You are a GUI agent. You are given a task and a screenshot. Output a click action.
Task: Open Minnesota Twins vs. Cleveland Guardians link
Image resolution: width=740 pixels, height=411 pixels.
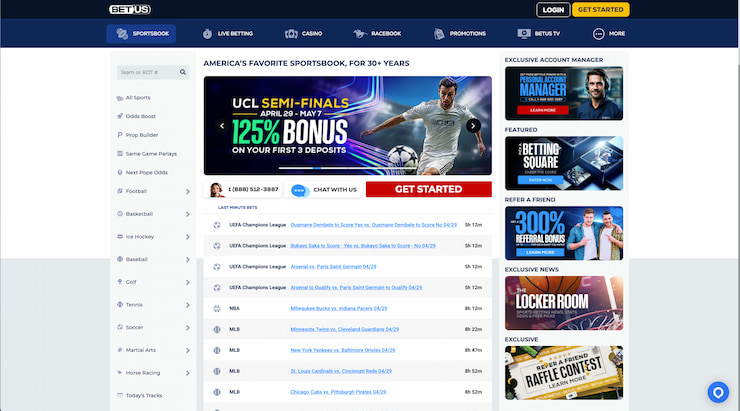tap(345, 329)
